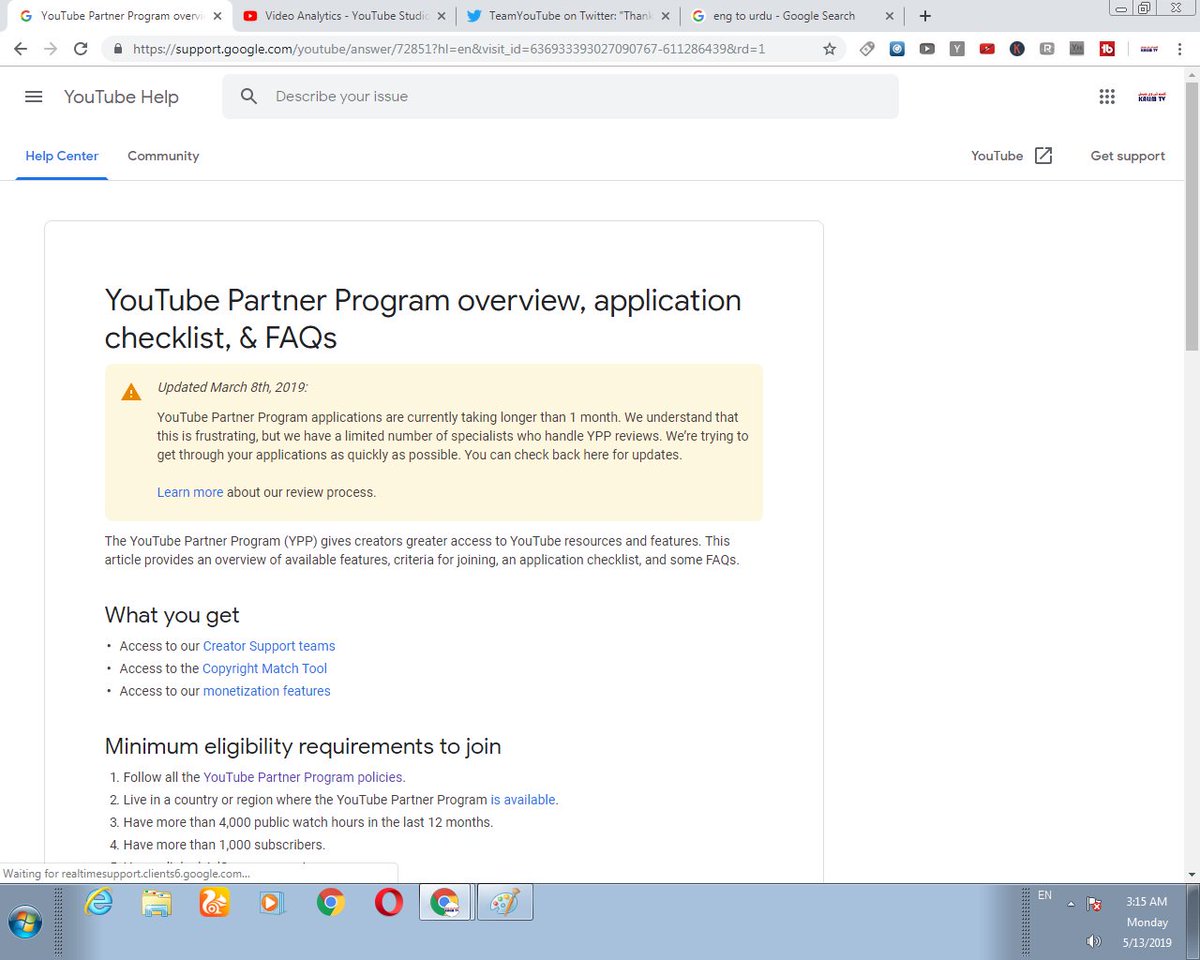1200x960 pixels.
Task: Open Action Center flag icon
Action: [x=1095, y=904]
